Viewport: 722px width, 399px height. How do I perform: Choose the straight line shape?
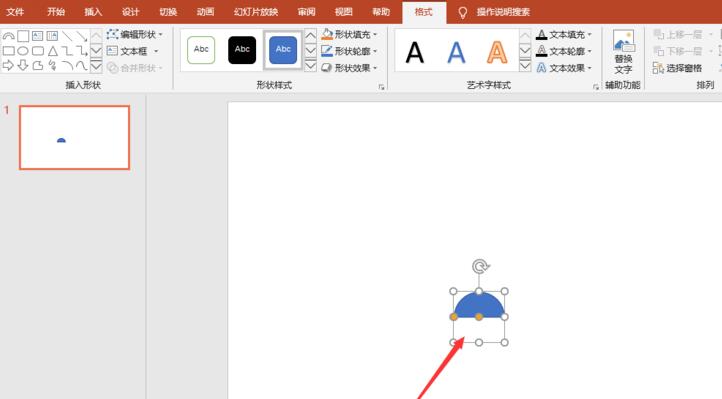coord(67,36)
